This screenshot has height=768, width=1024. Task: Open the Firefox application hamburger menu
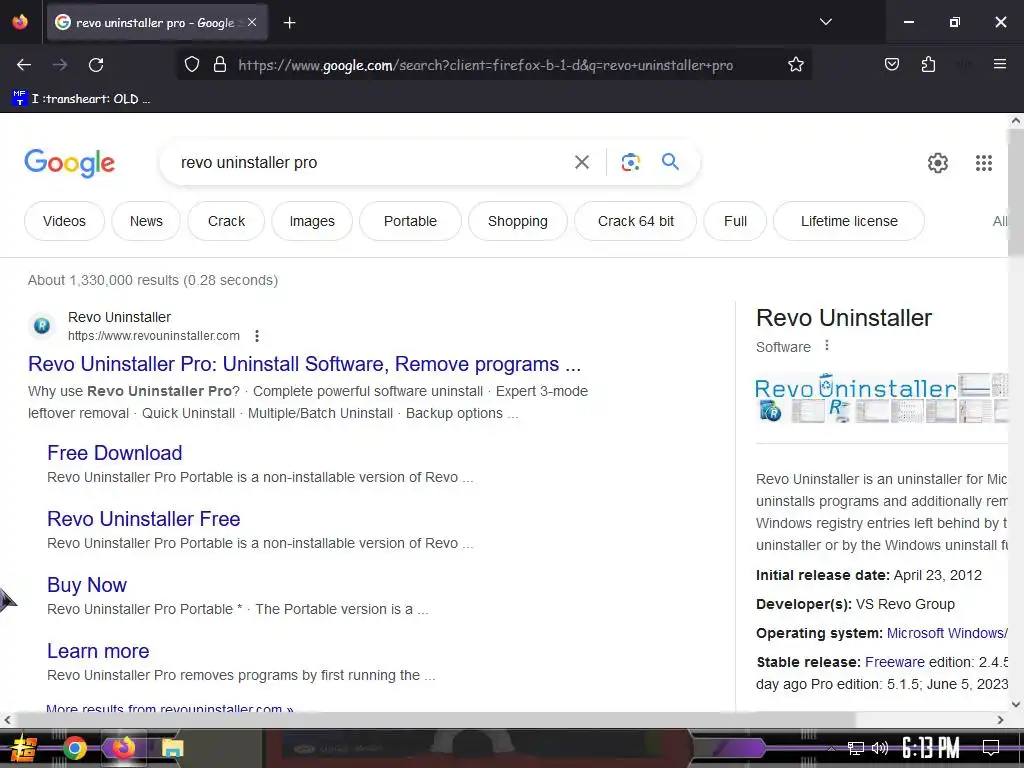click(999, 64)
